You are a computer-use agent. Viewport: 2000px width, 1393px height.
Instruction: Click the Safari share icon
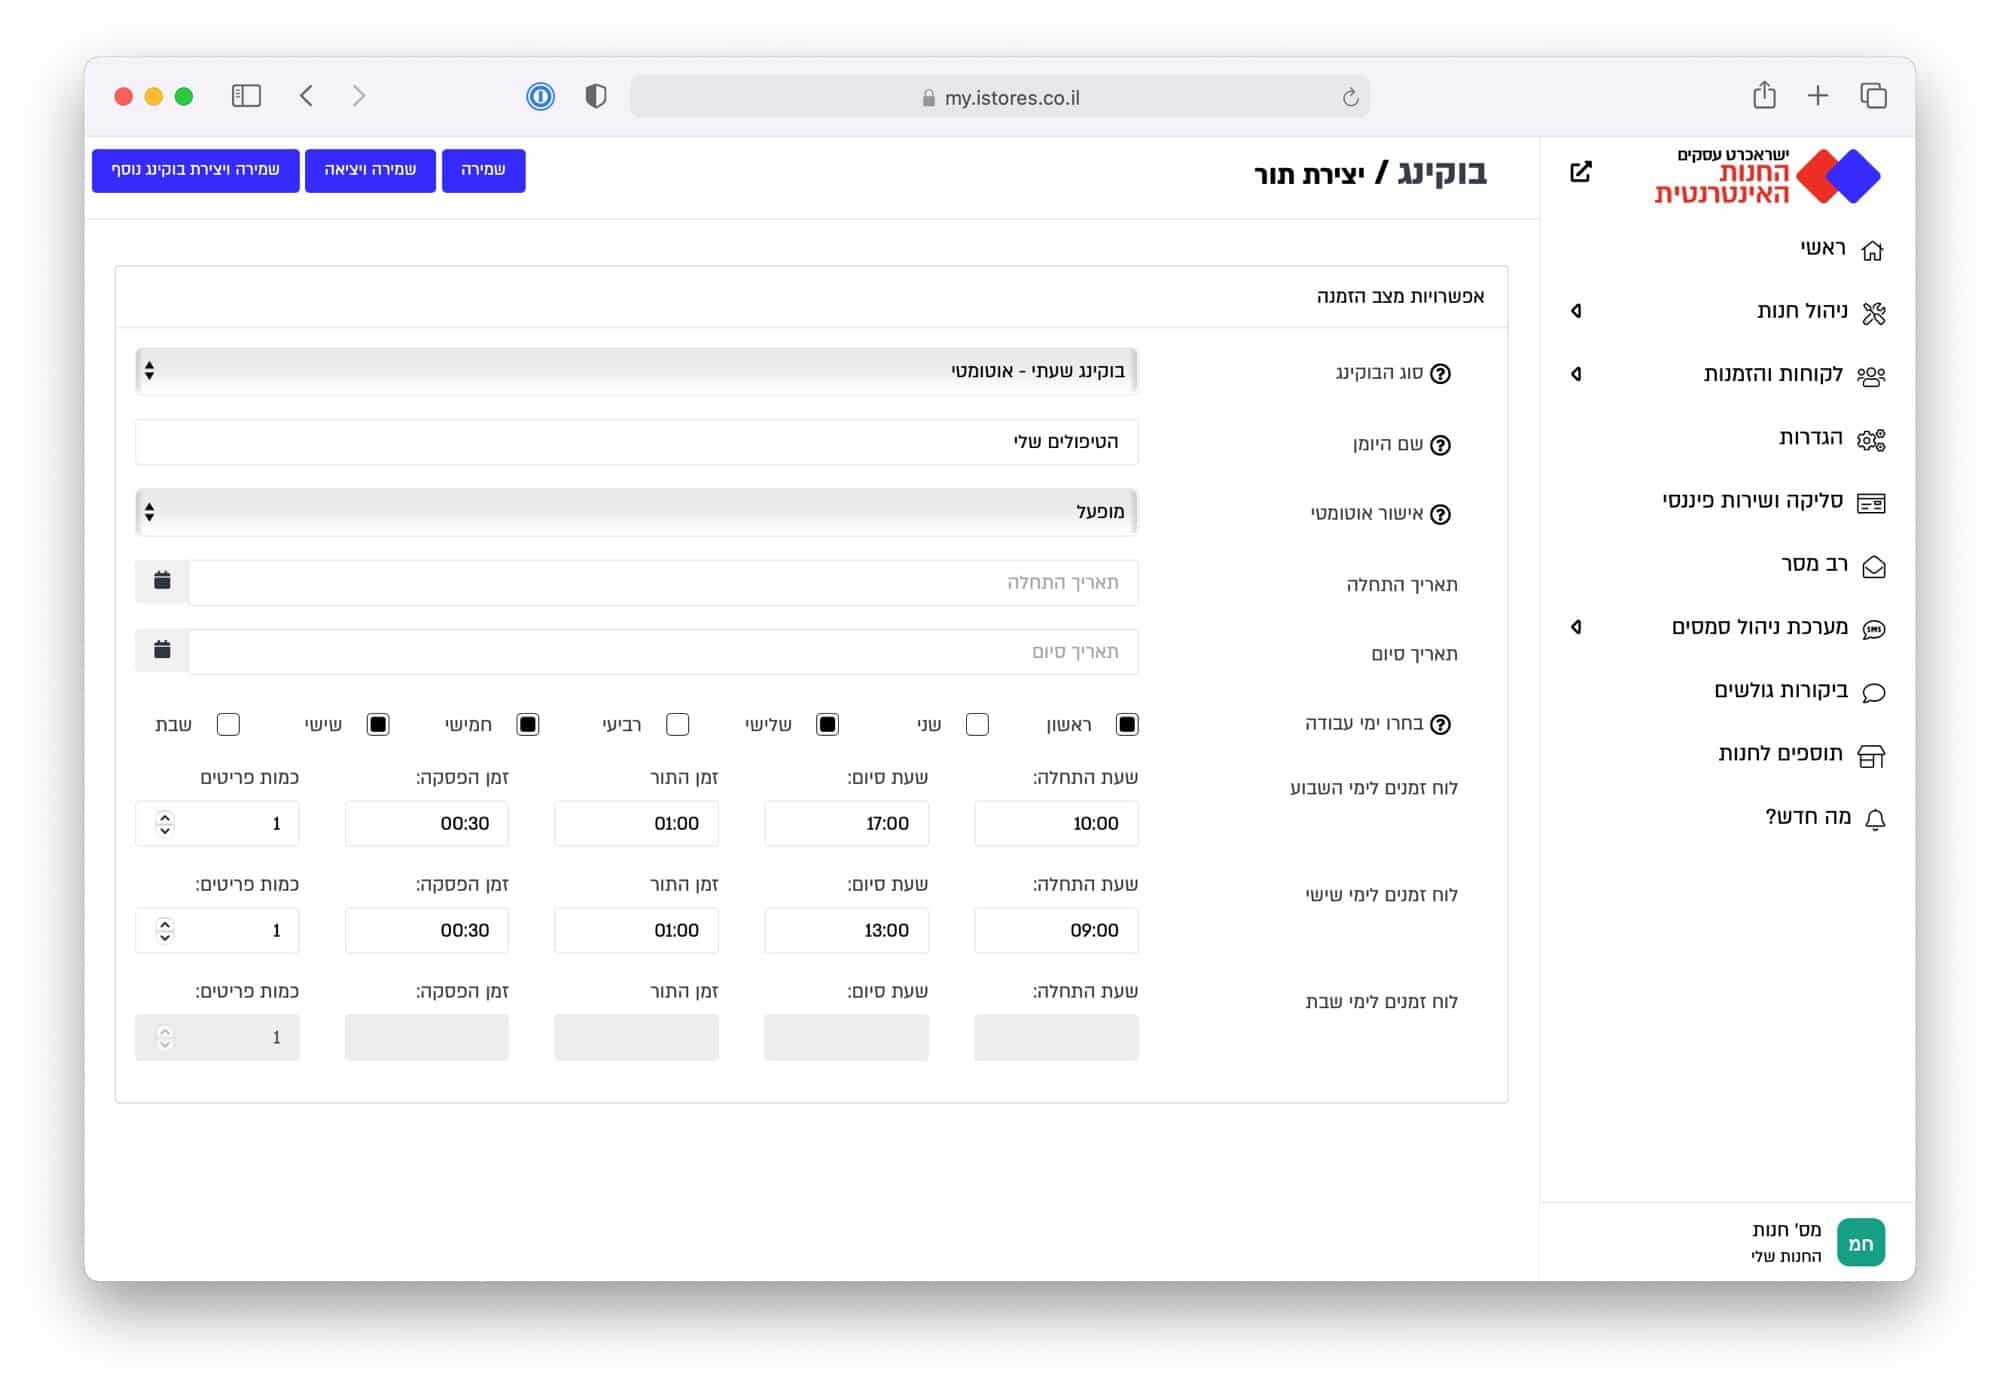point(1764,95)
